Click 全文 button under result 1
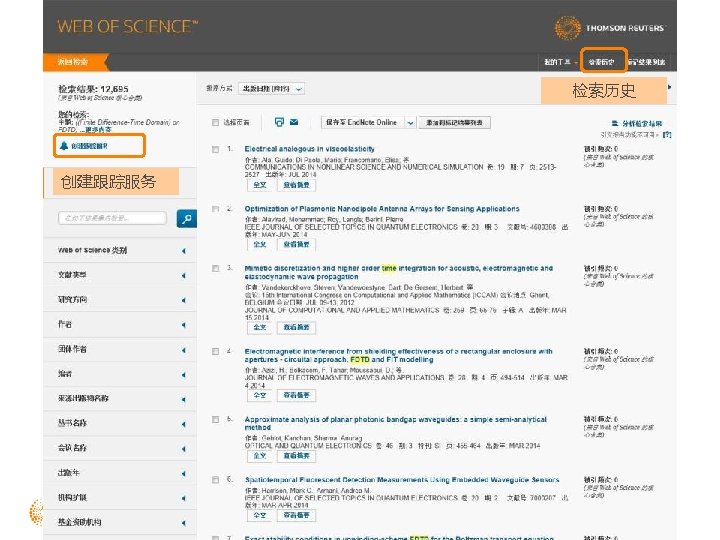720x540 pixels. pyautogui.click(x=260, y=185)
